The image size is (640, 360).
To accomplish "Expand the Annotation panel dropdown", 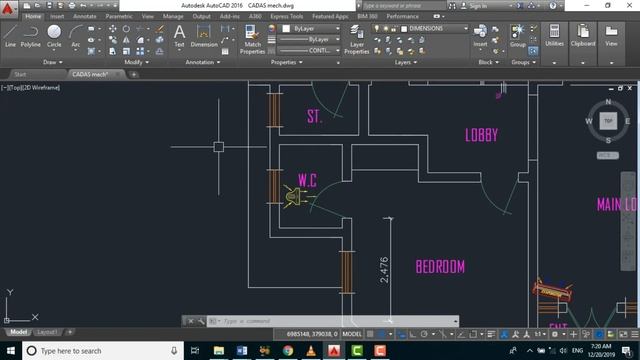I will pyautogui.click(x=202, y=62).
